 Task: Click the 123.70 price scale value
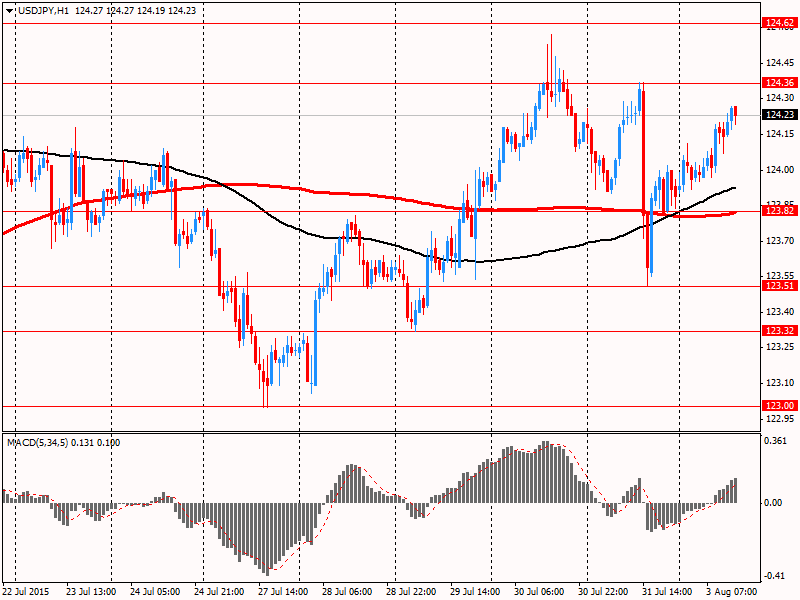tap(780, 240)
